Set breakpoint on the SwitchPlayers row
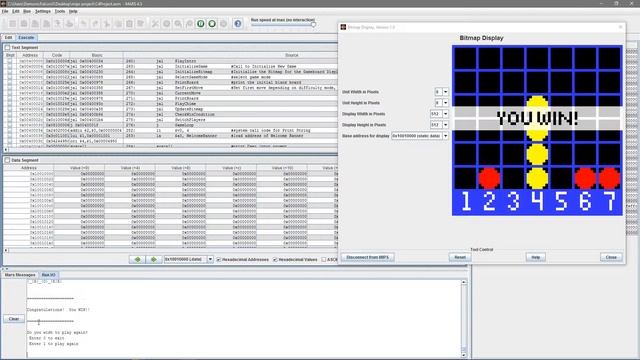This screenshot has width=640, height=360. tap(10, 120)
